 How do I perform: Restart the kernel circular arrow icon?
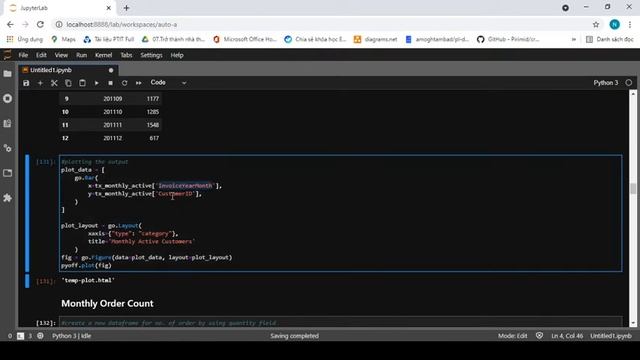pos(124,83)
